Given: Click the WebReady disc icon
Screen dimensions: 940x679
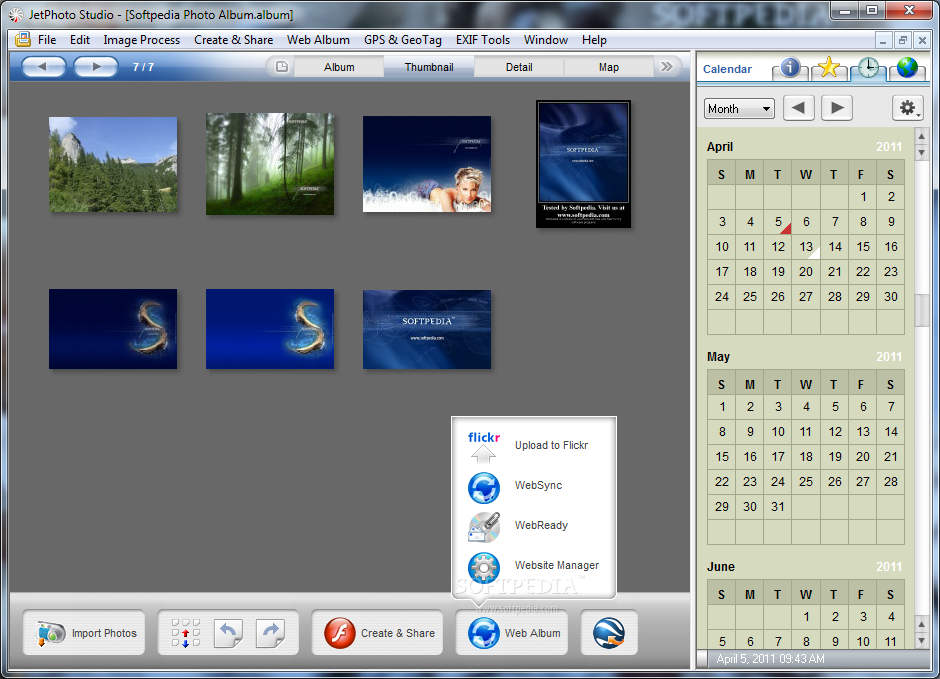Looking at the screenshot, I should point(484,526).
